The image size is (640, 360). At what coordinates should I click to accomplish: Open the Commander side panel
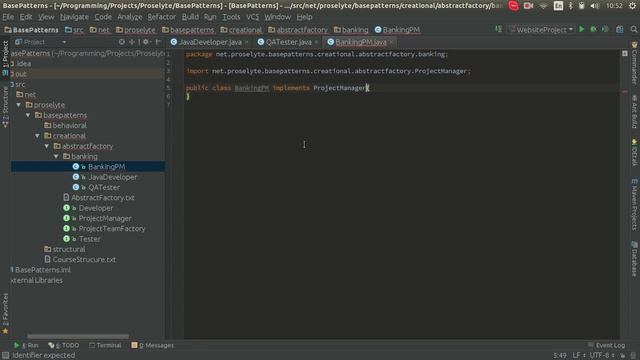pos(634,63)
